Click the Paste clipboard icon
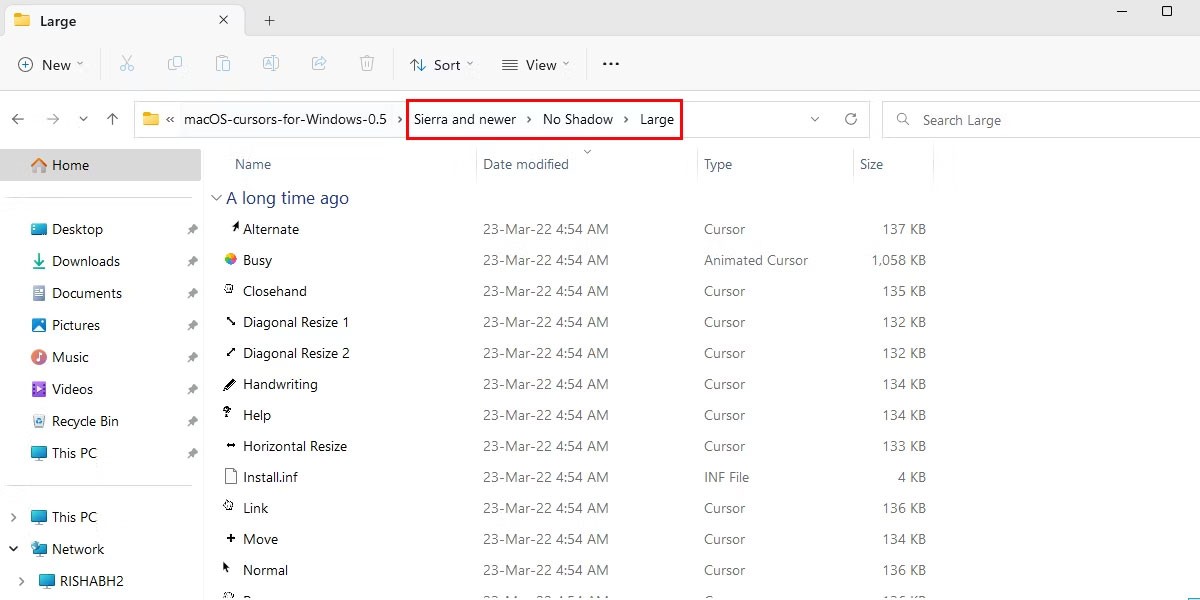The width and height of the screenshot is (1200, 600). 223,64
